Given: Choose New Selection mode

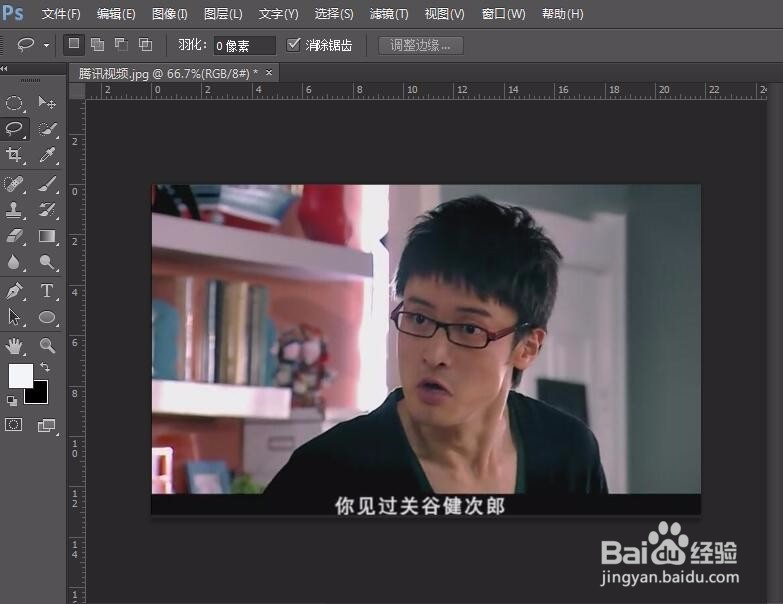Looking at the screenshot, I should tap(74, 44).
